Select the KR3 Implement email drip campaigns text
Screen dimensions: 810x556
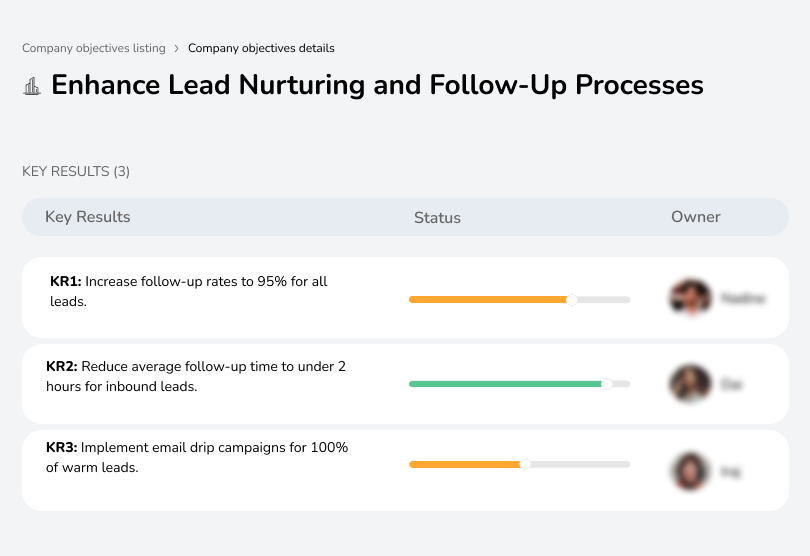[197, 457]
